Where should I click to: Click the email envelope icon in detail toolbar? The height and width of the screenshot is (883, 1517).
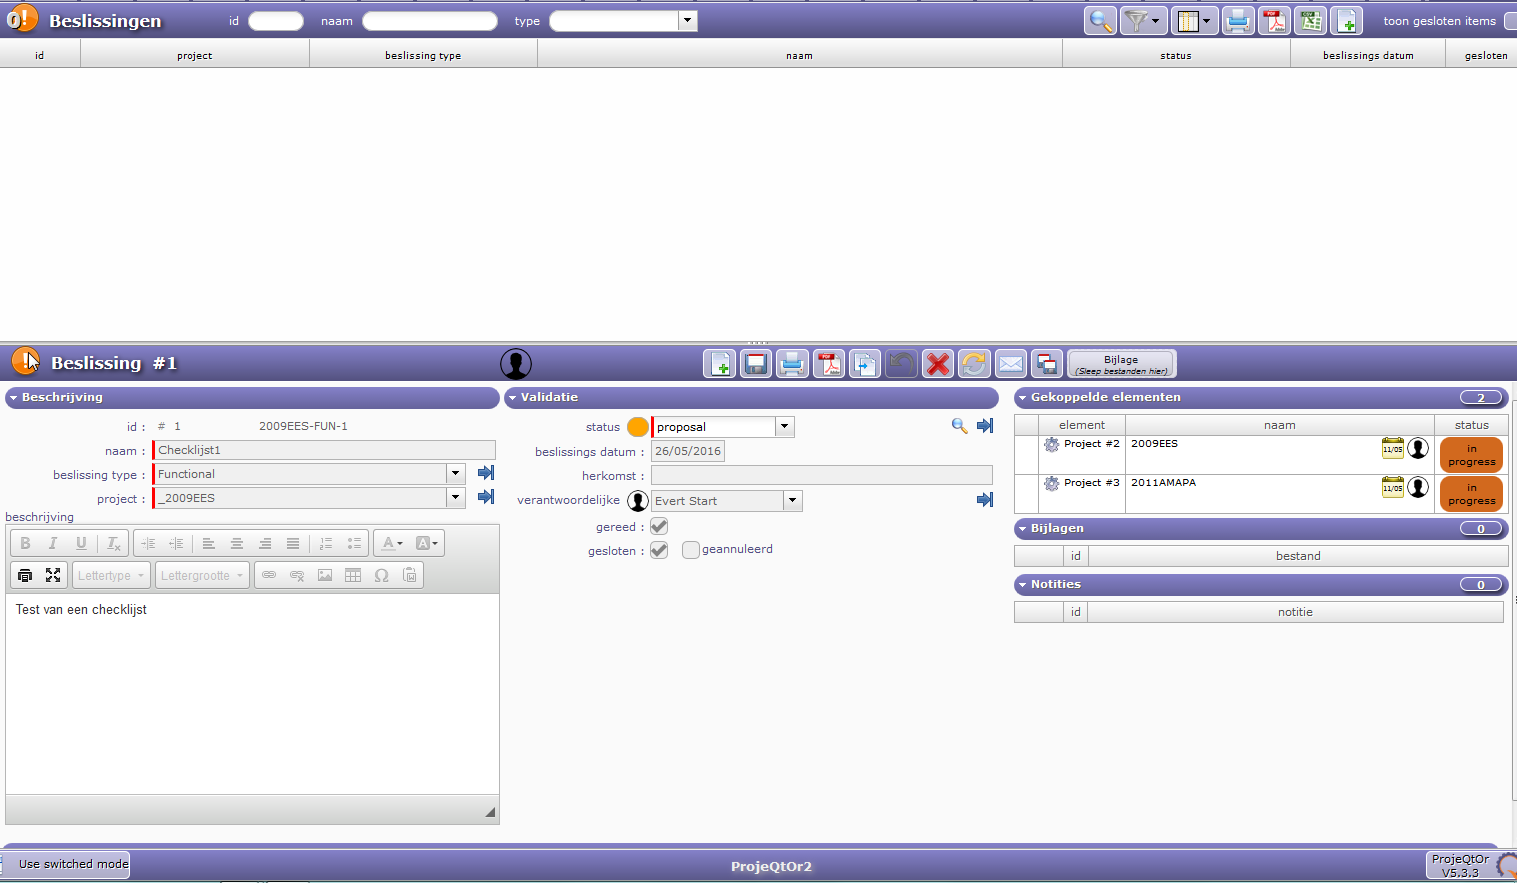point(1011,364)
